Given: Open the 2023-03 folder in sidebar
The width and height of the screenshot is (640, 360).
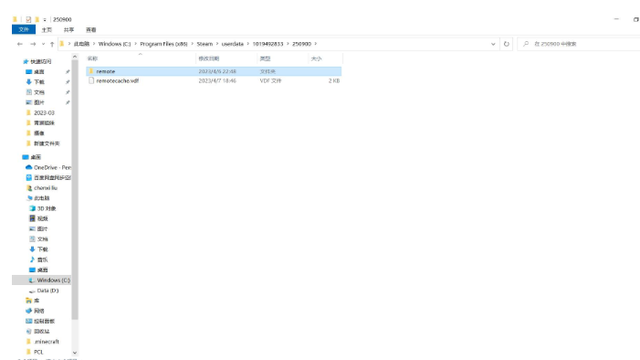Looking at the screenshot, I should 44,113.
